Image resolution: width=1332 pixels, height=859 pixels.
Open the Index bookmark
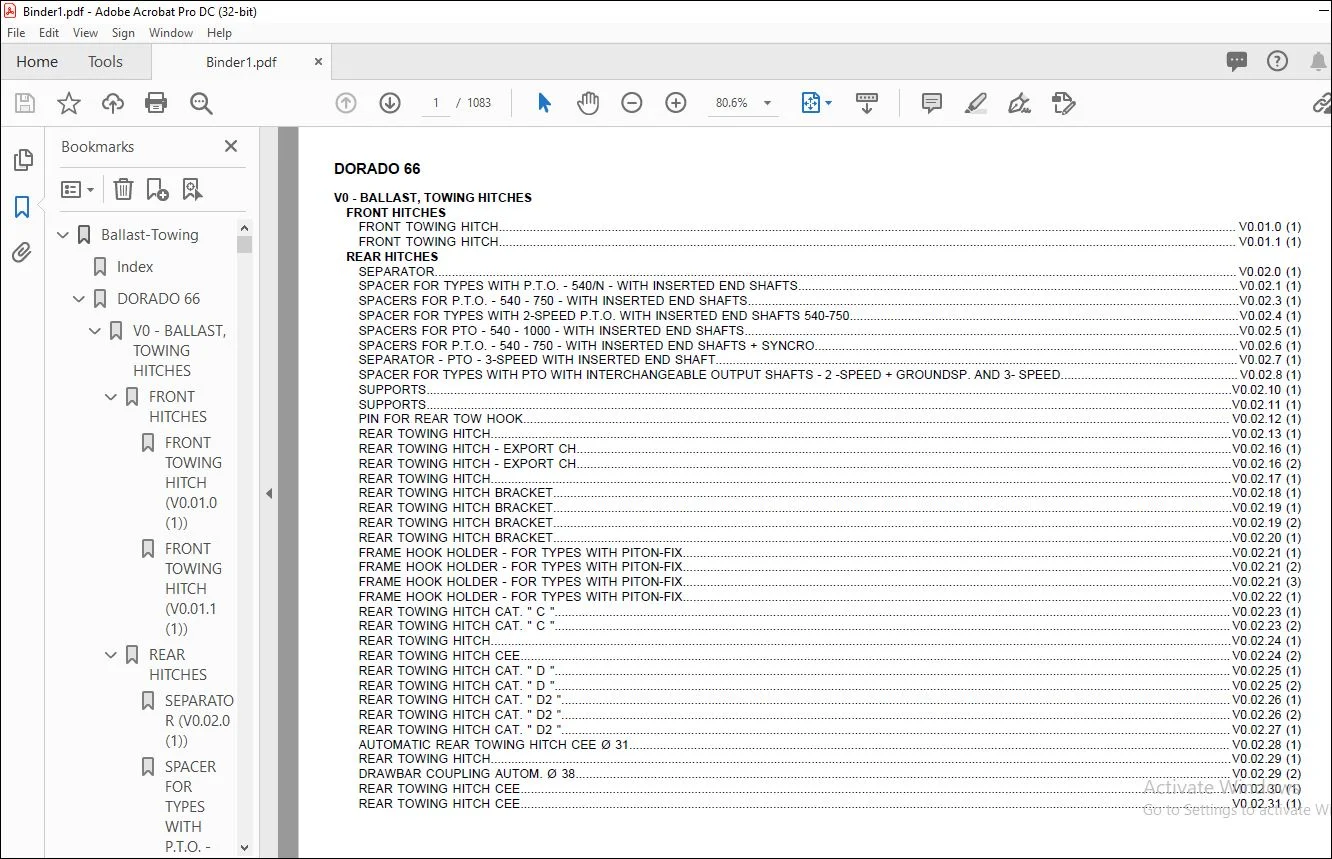(135, 267)
